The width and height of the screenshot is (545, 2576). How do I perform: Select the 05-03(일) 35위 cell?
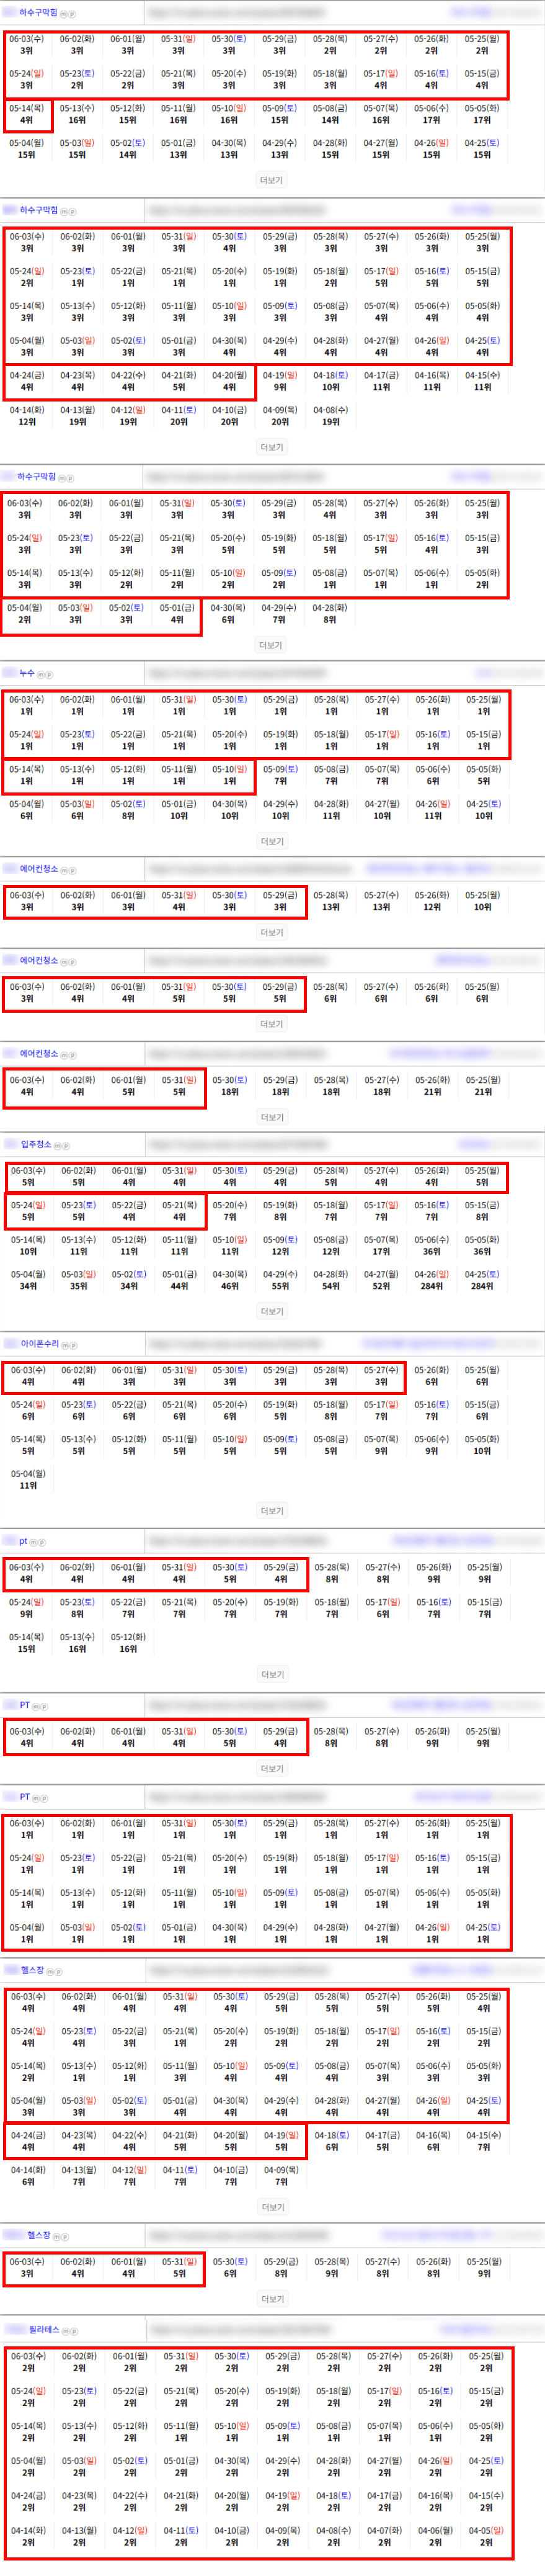coord(78,1281)
